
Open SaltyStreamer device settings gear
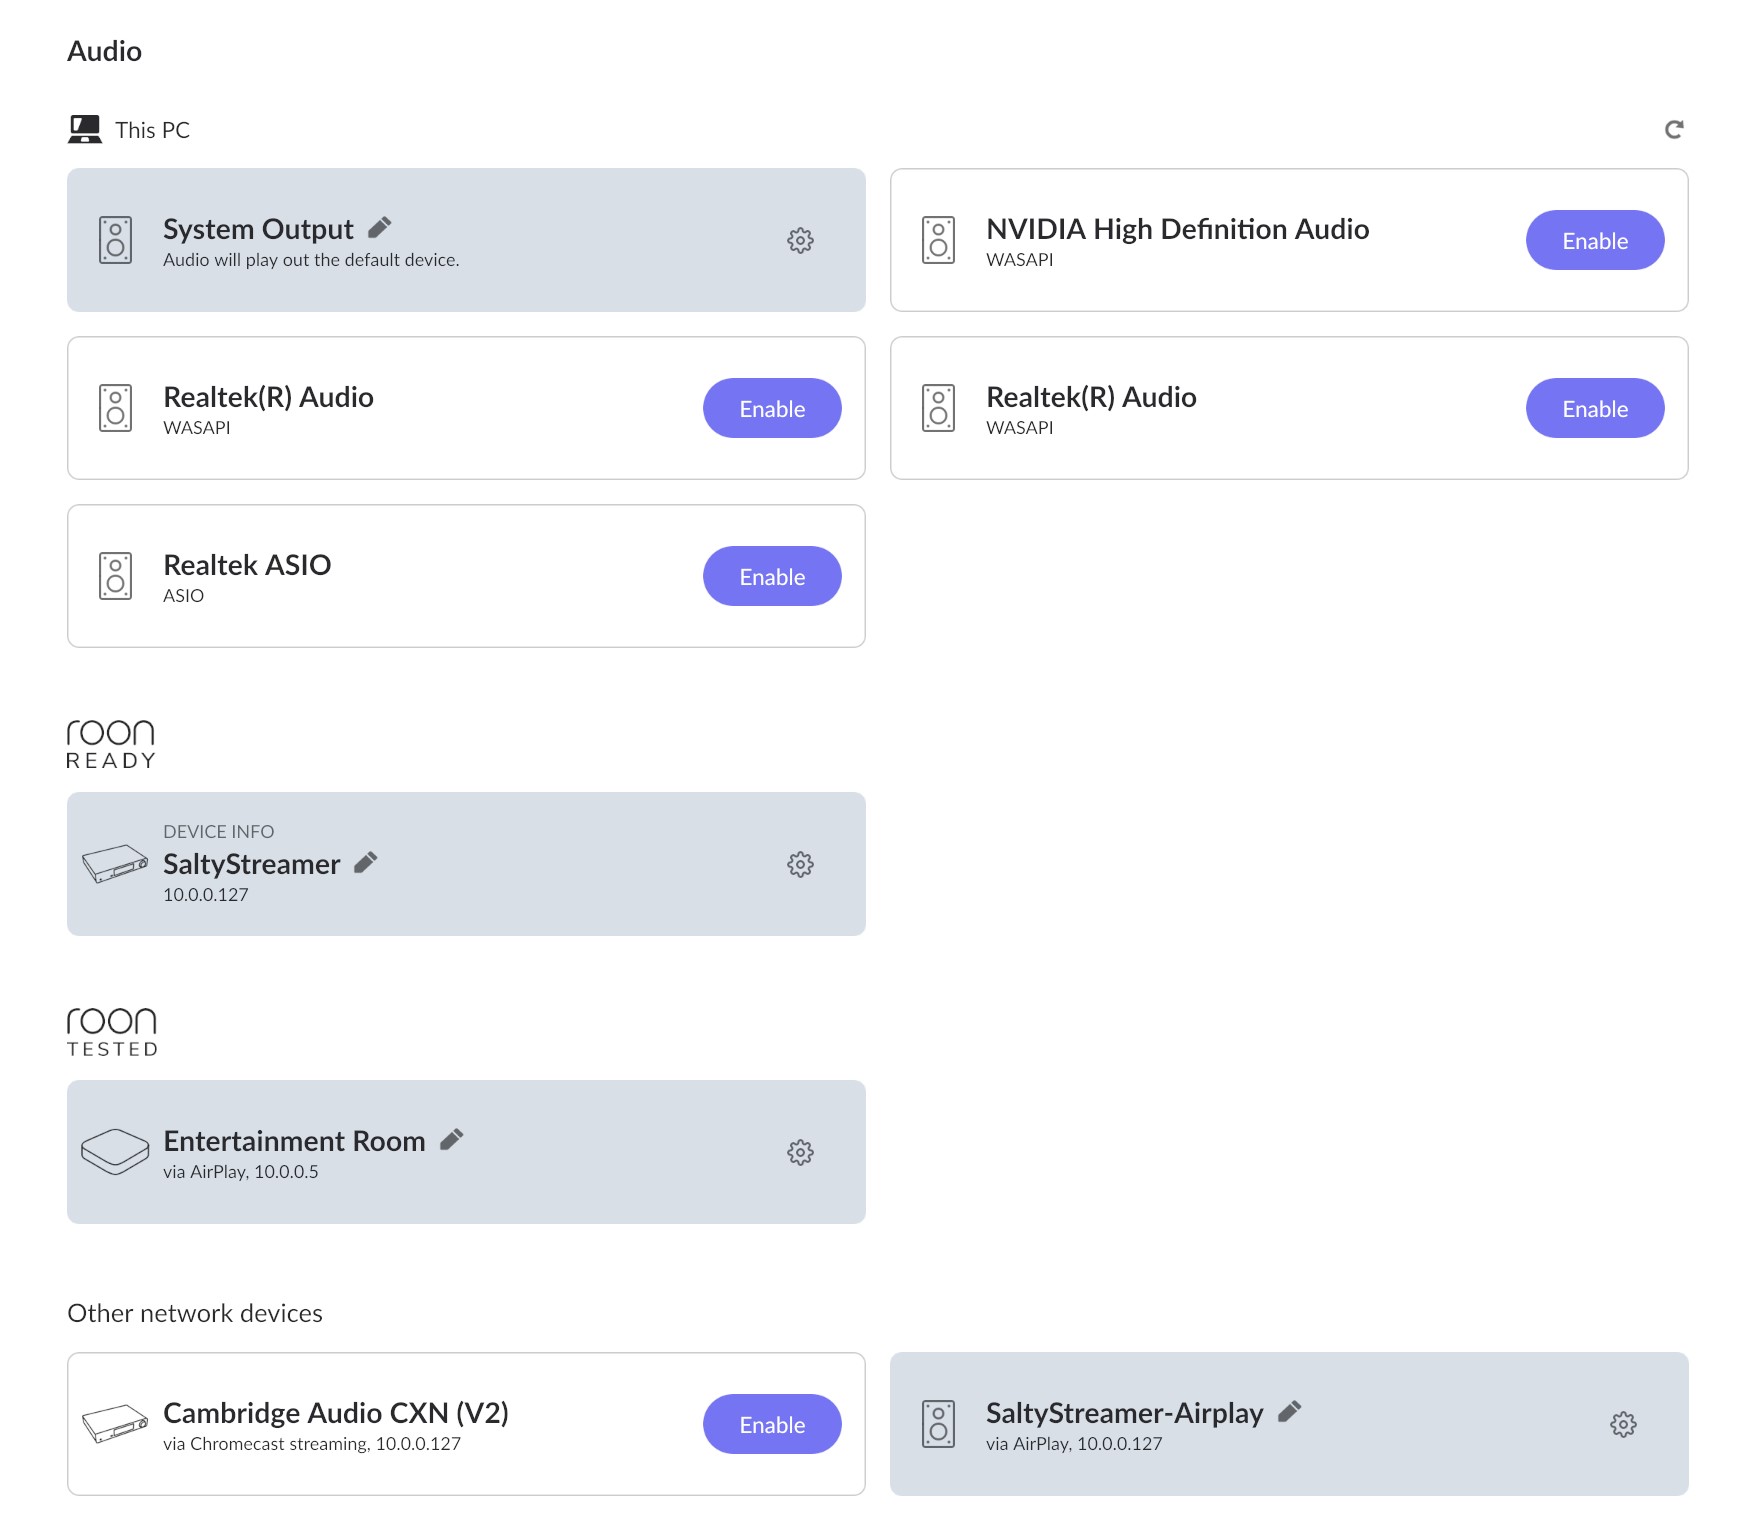point(800,864)
